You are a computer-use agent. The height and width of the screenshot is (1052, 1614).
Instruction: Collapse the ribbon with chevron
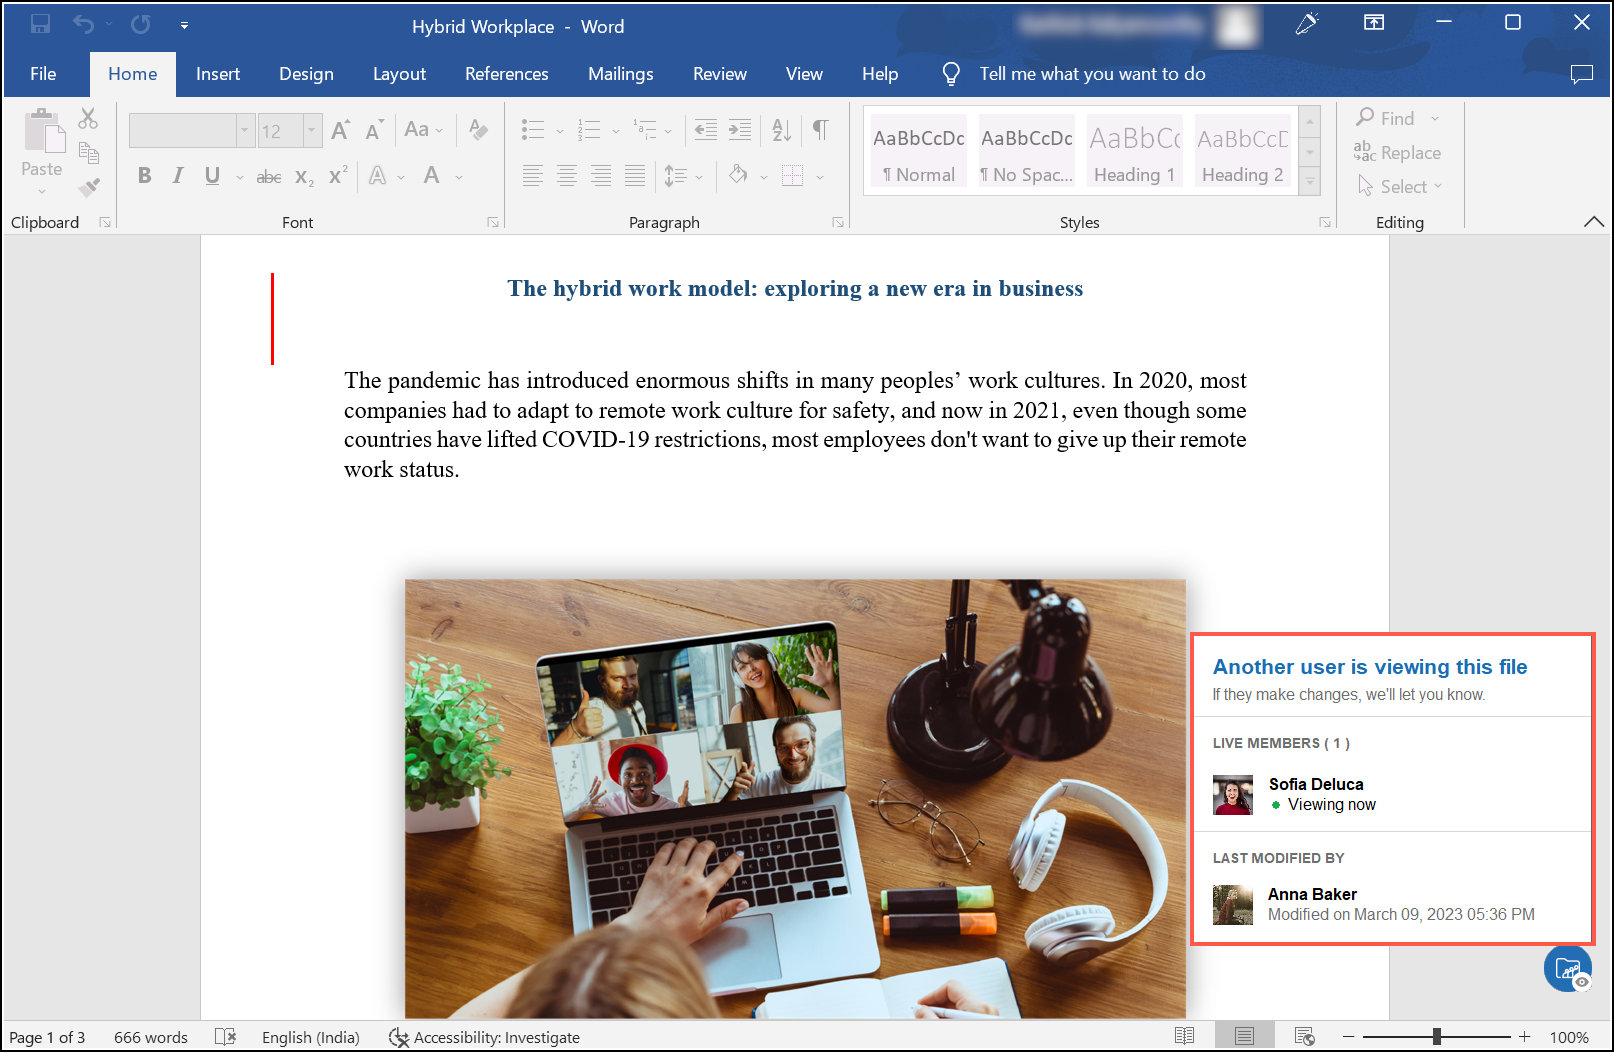click(1594, 222)
